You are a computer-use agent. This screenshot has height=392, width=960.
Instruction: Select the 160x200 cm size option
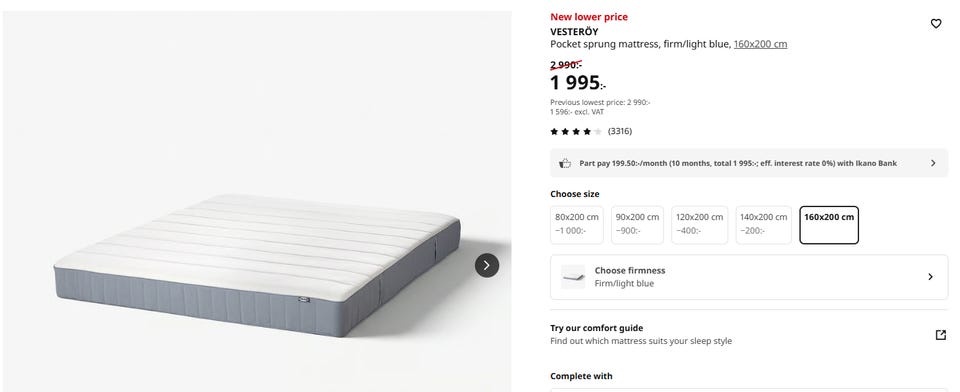pyautogui.click(x=829, y=225)
